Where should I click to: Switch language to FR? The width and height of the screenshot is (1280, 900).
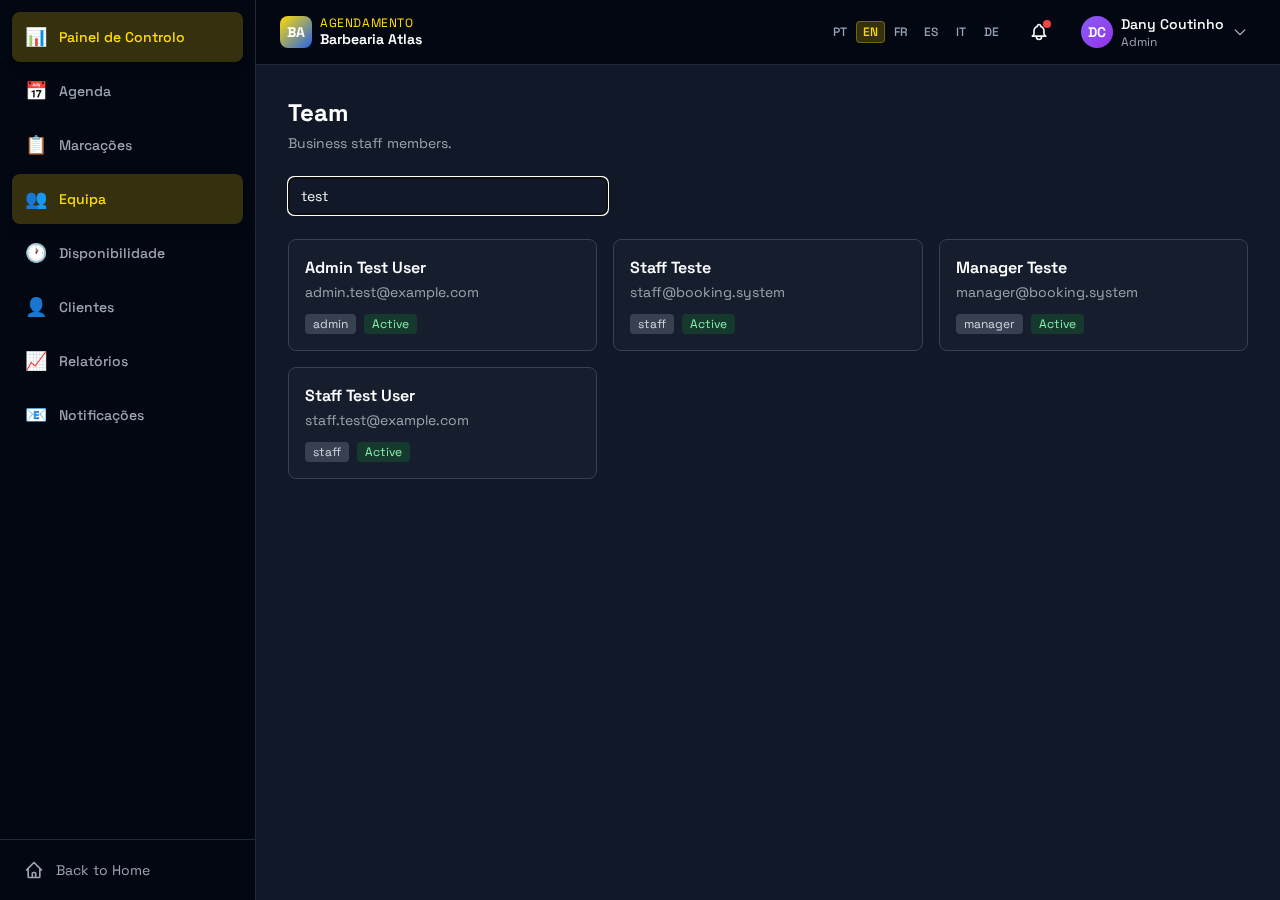click(901, 32)
